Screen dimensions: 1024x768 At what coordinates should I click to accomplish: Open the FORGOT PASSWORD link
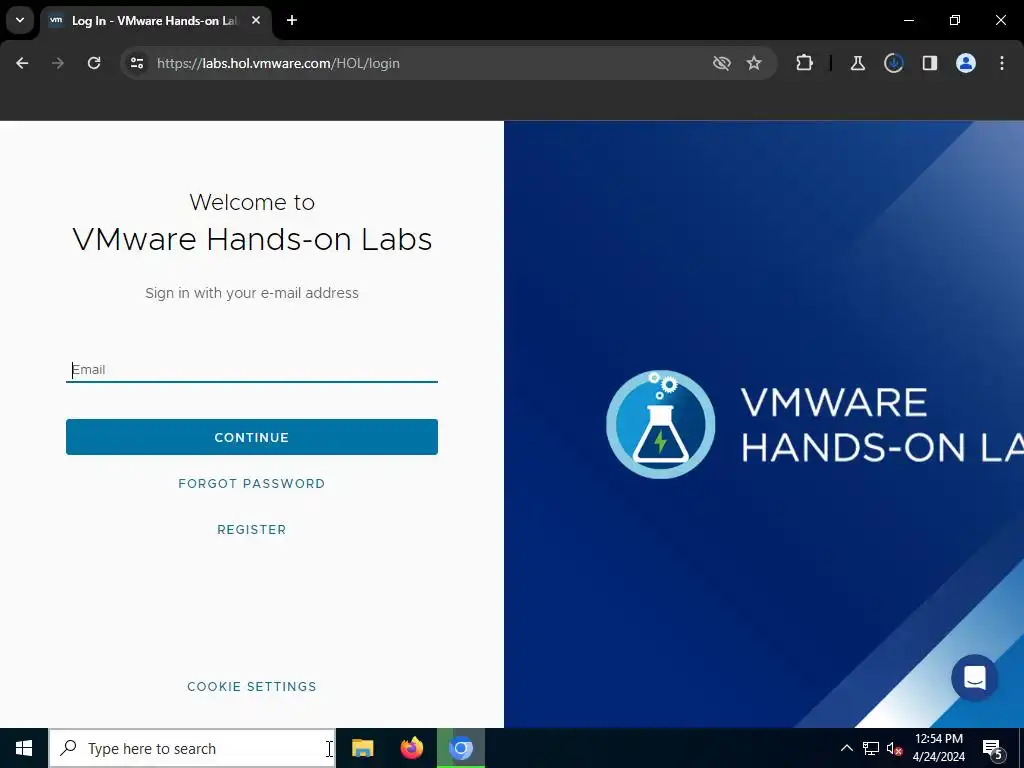[x=252, y=484]
